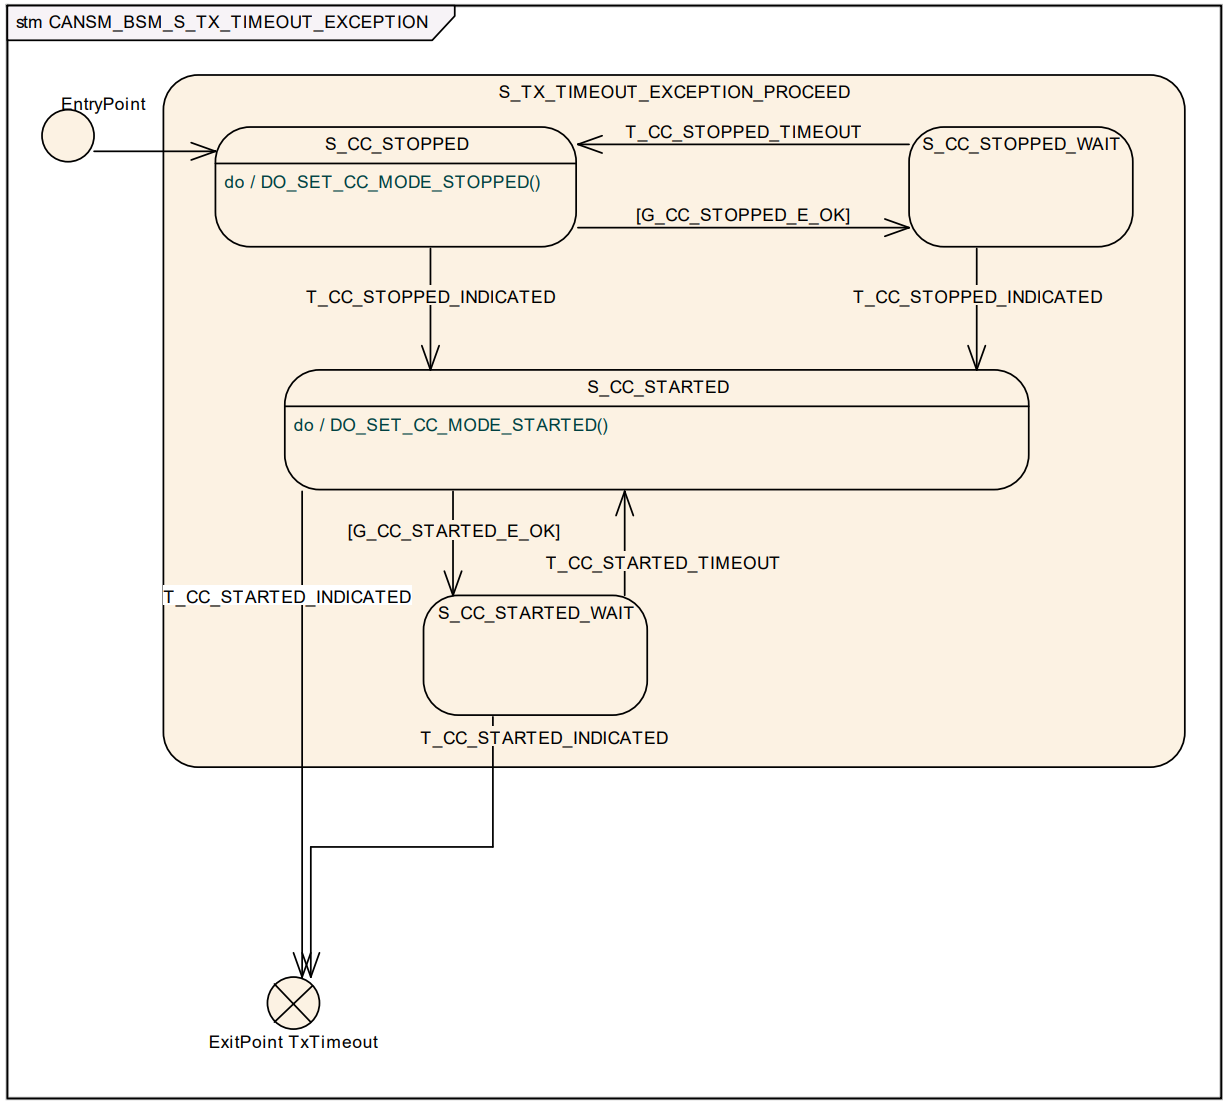This screenshot has height=1109, width=1229.
Task: Select the S_CC_STOPPED state box
Action: tap(396, 144)
